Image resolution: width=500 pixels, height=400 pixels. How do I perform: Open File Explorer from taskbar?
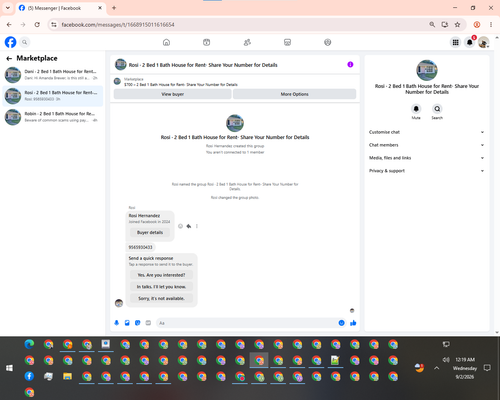point(67,376)
